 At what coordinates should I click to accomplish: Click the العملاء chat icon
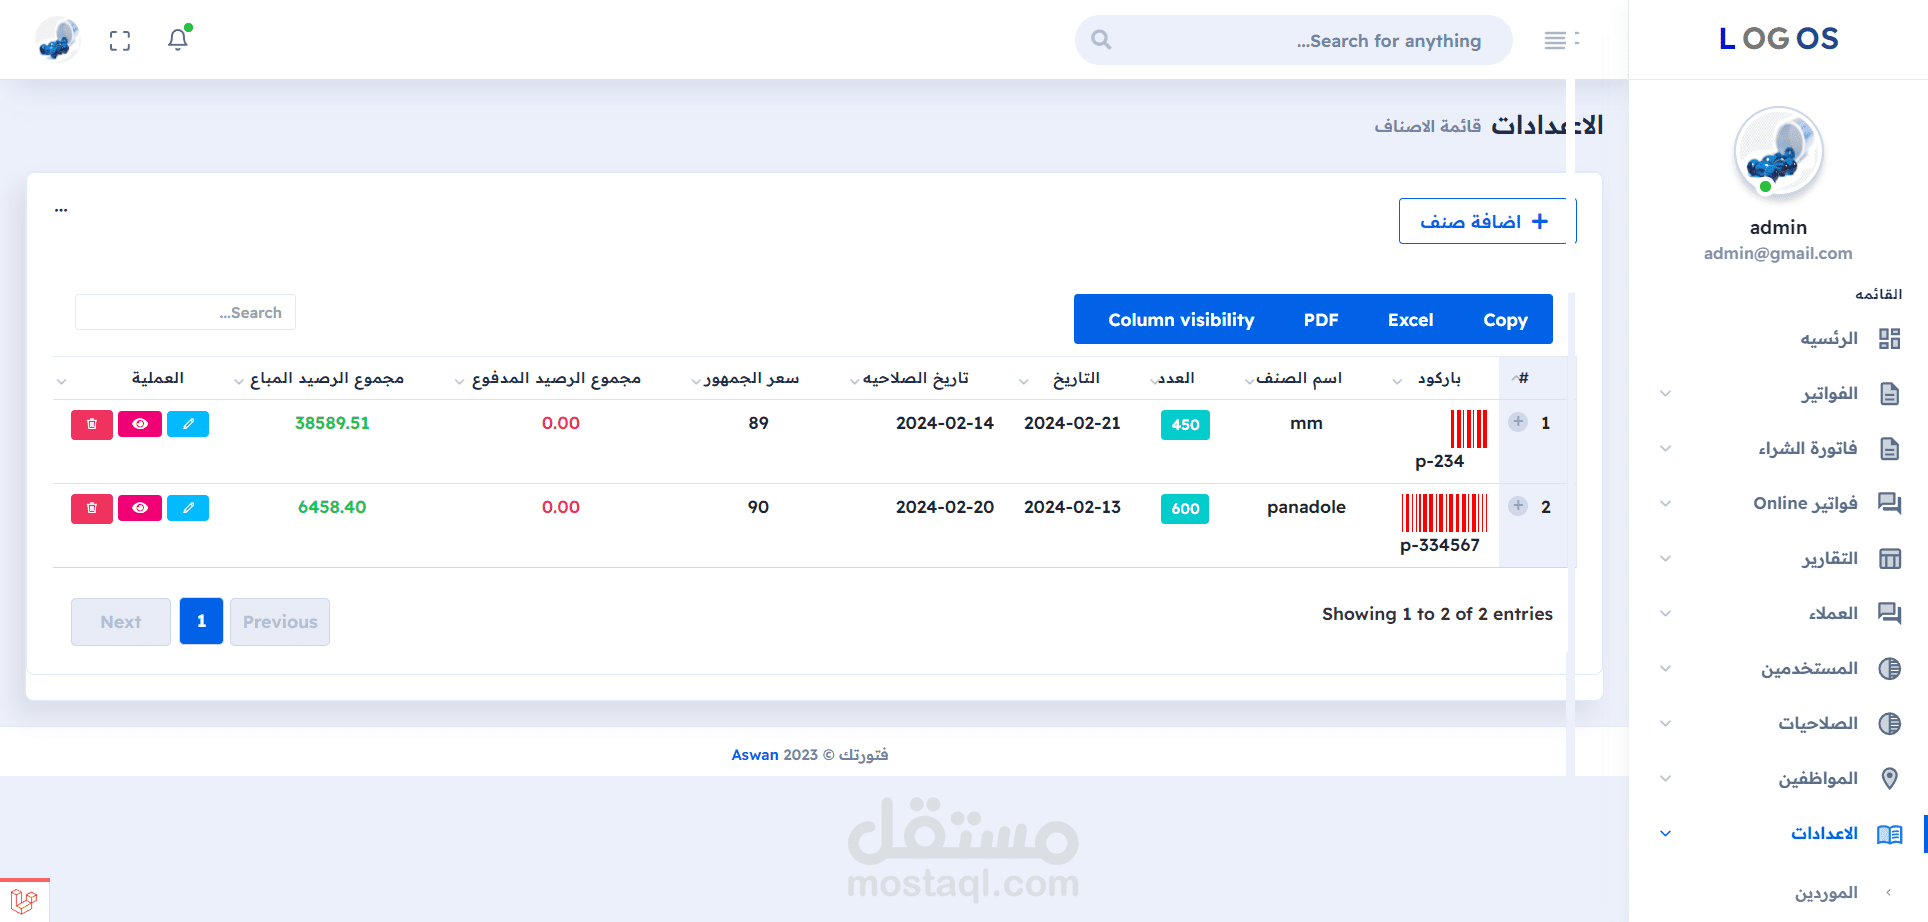coord(1889,613)
